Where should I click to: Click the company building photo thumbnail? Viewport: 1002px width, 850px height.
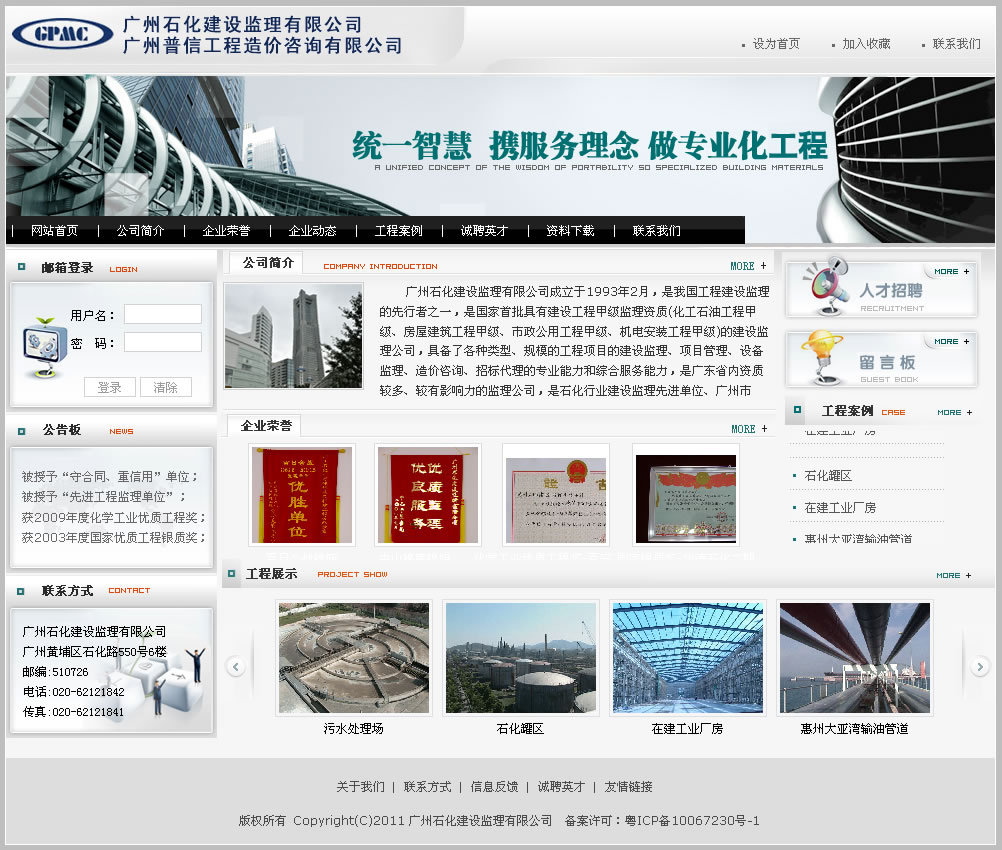[293, 336]
